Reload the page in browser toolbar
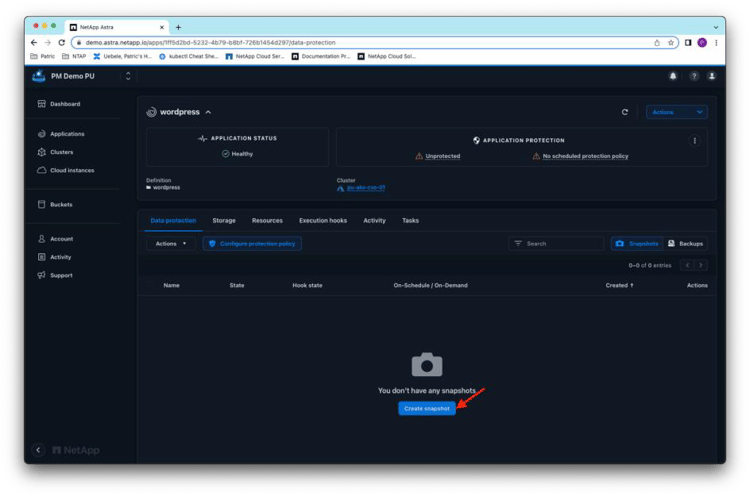Viewport: 750px width, 496px height. 62,43
